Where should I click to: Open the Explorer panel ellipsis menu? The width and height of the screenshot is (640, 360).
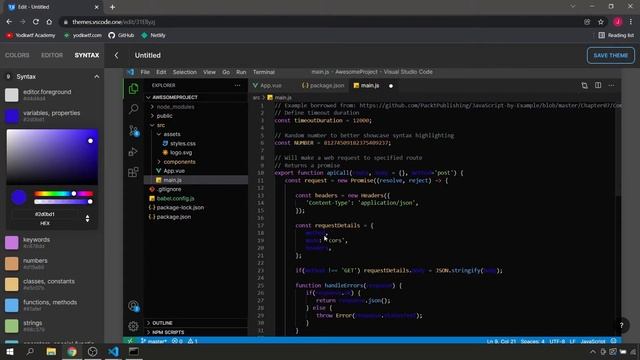(x=237, y=85)
